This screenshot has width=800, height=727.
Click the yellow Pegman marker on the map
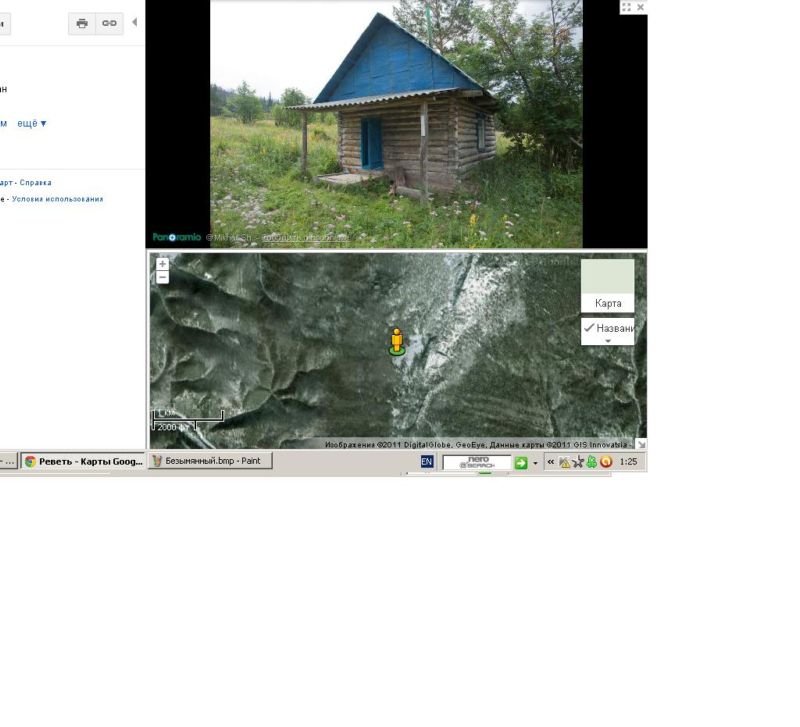[x=397, y=342]
